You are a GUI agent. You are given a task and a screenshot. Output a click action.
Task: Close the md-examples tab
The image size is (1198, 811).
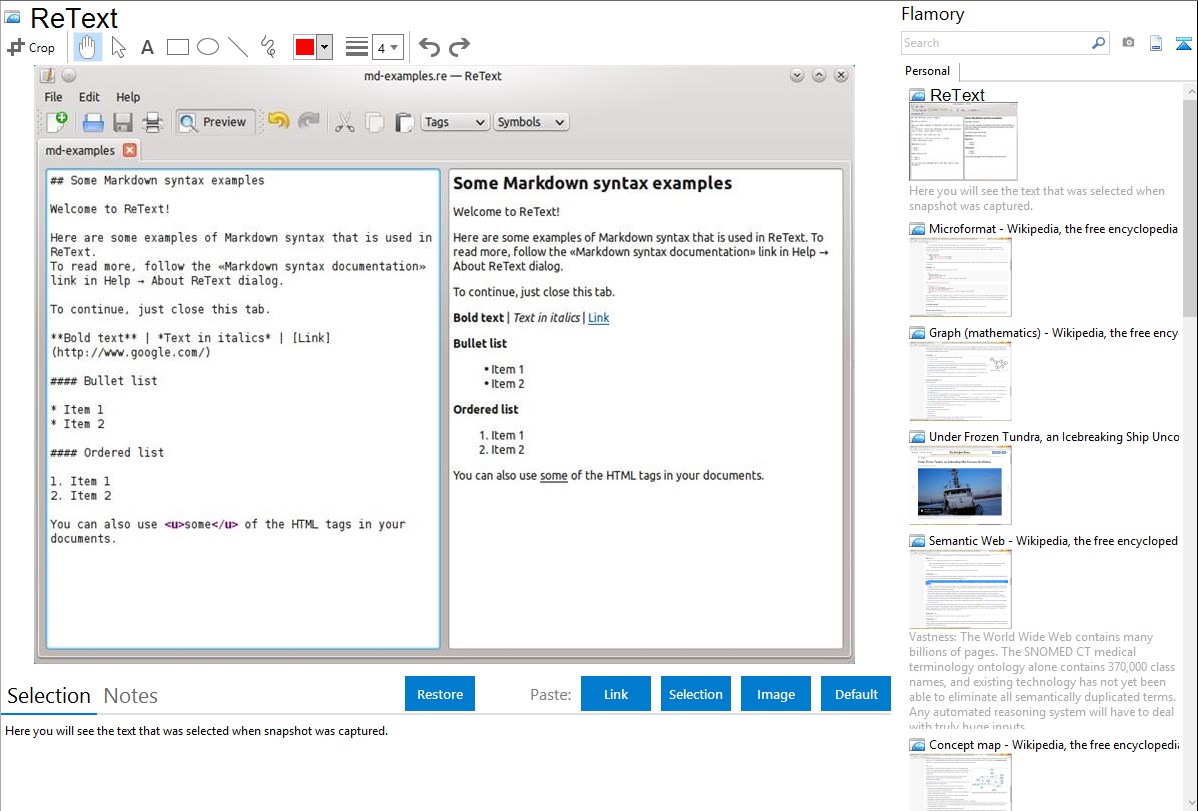click(x=130, y=150)
